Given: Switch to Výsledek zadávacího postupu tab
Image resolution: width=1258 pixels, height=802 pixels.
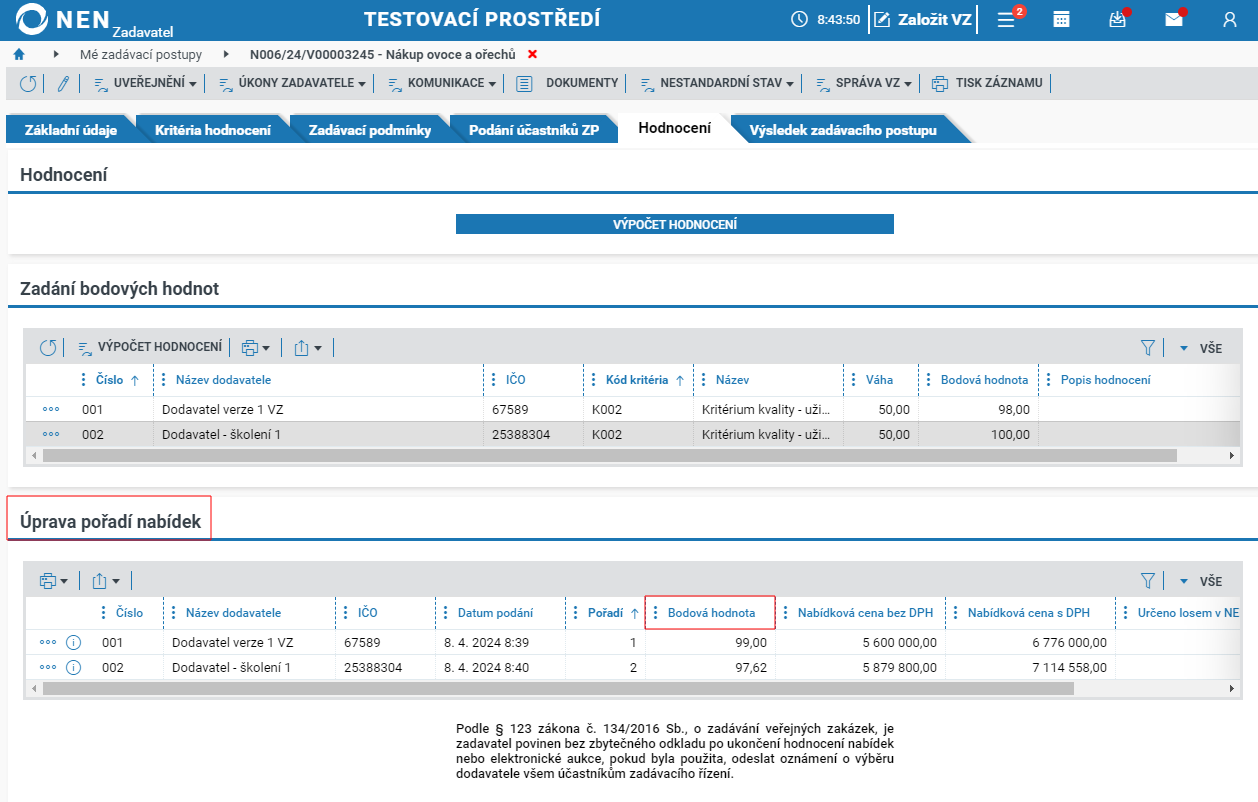Looking at the screenshot, I should (x=844, y=130).
